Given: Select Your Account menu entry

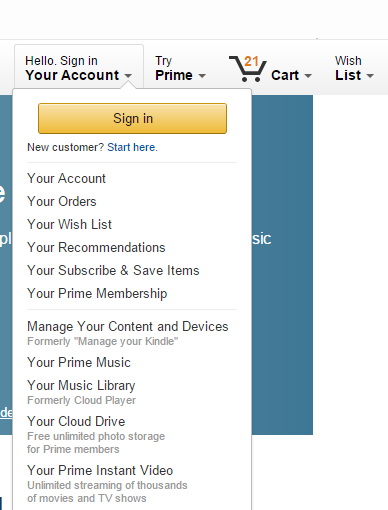Looking at the screenshot, I should point(66,179).
